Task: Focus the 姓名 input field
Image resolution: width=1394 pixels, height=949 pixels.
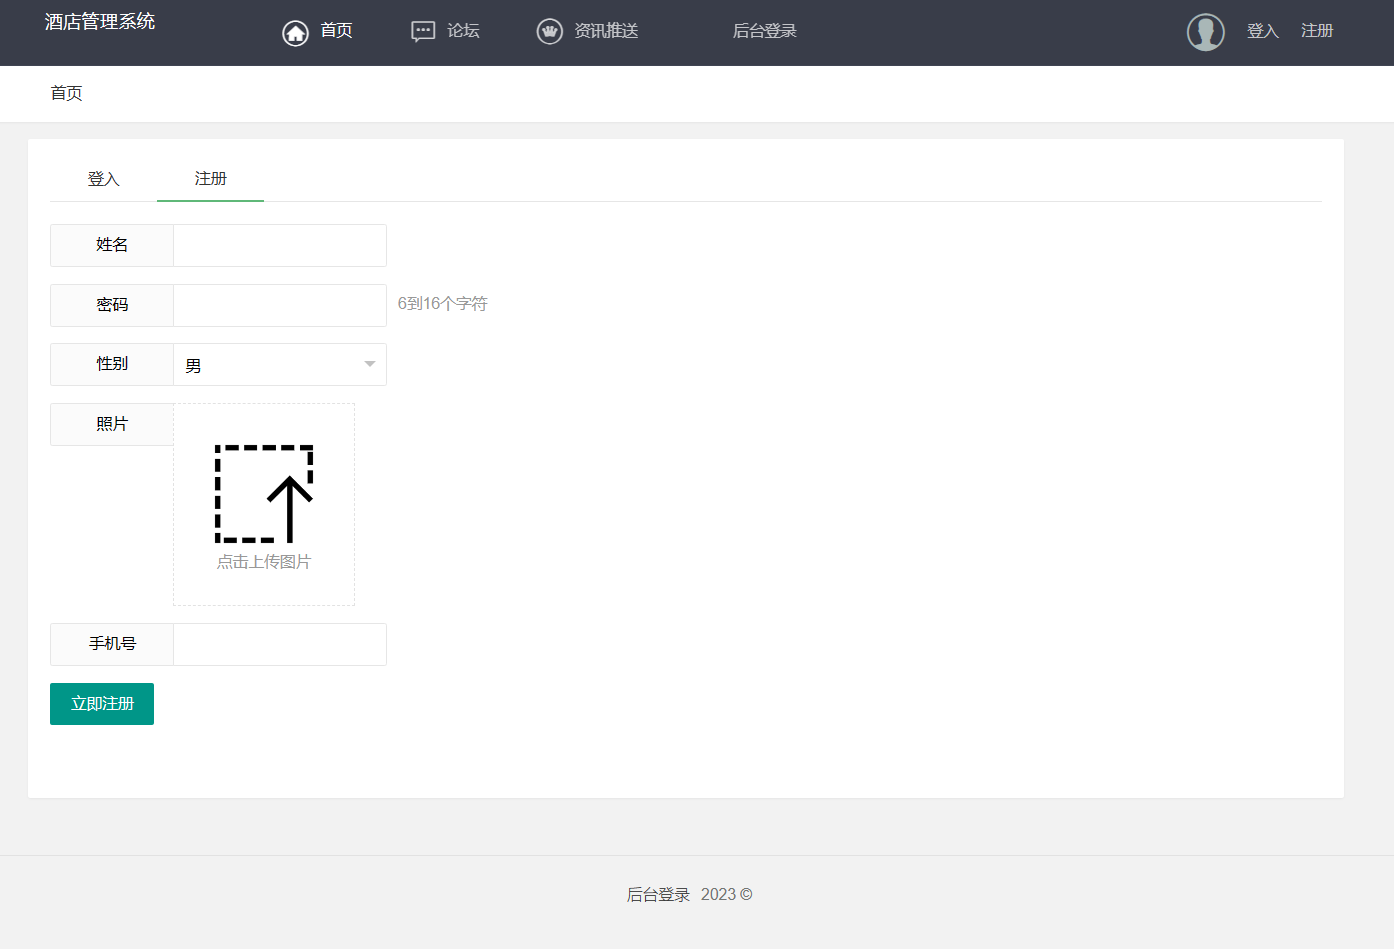Action: [x=279, y=245]
